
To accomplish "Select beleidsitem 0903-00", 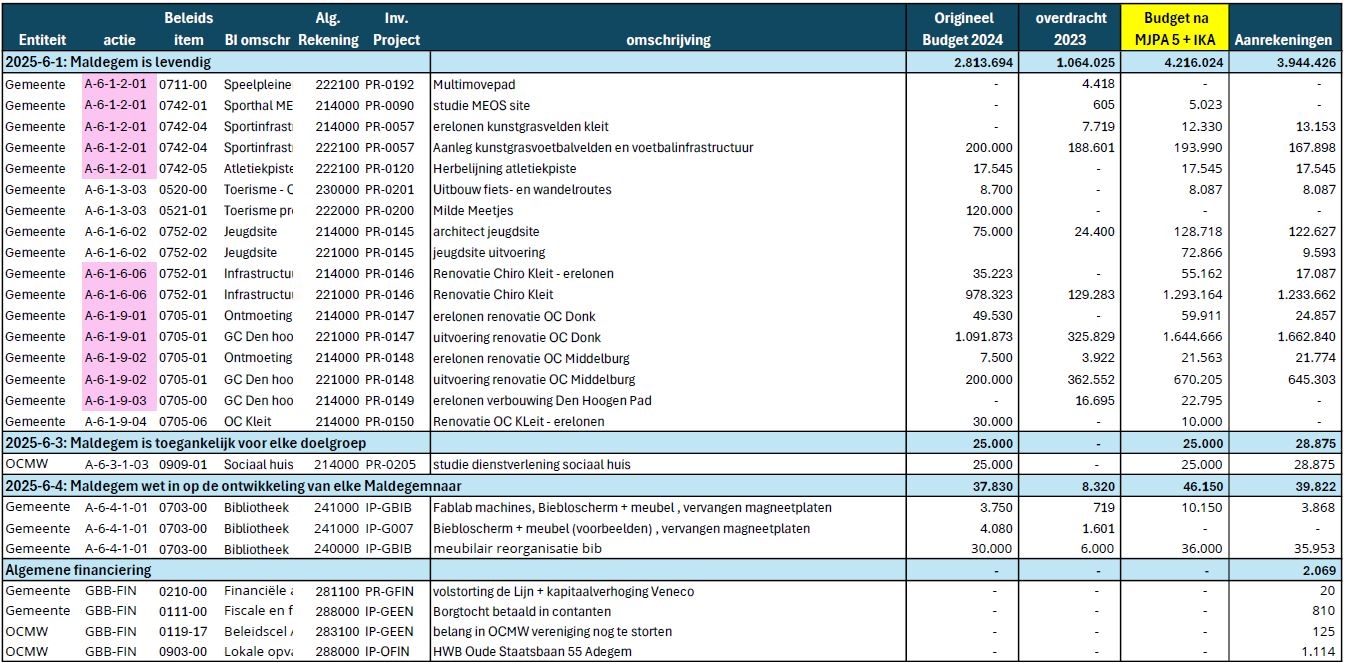I will pyautogui.click(x=183, y=652).
